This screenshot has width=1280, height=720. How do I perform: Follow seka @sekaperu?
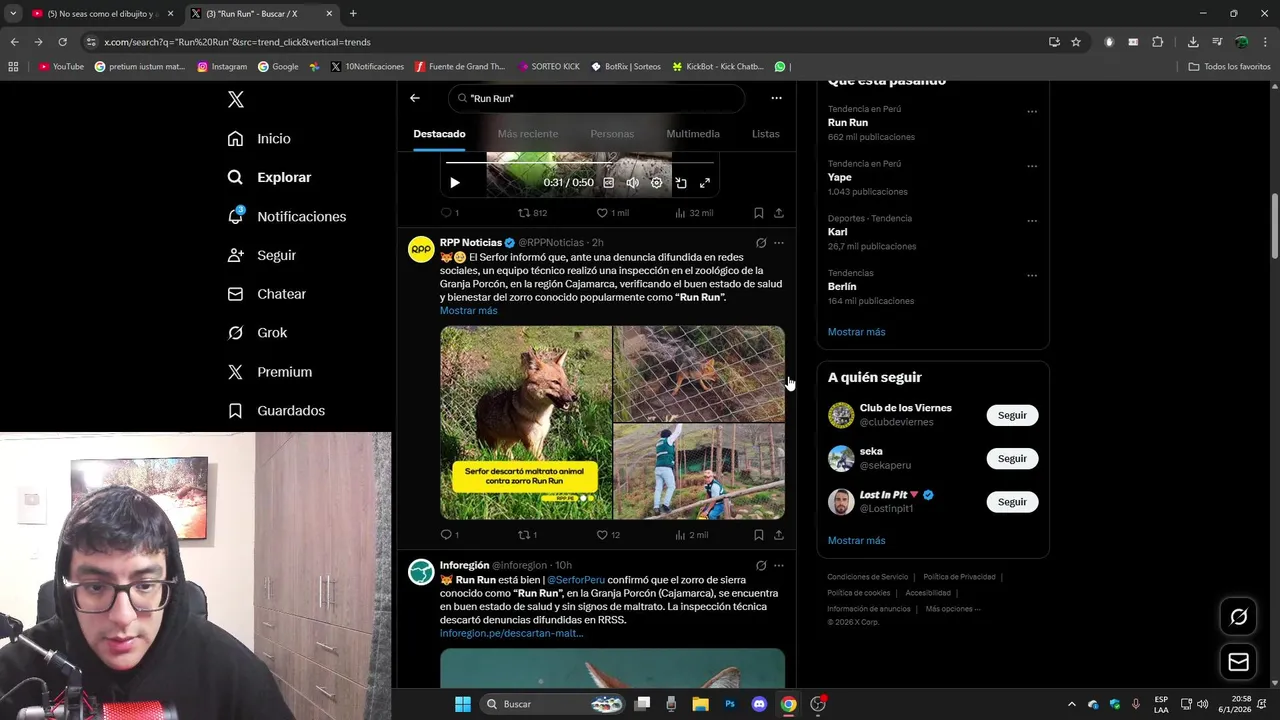click(x=1012, y=458)
